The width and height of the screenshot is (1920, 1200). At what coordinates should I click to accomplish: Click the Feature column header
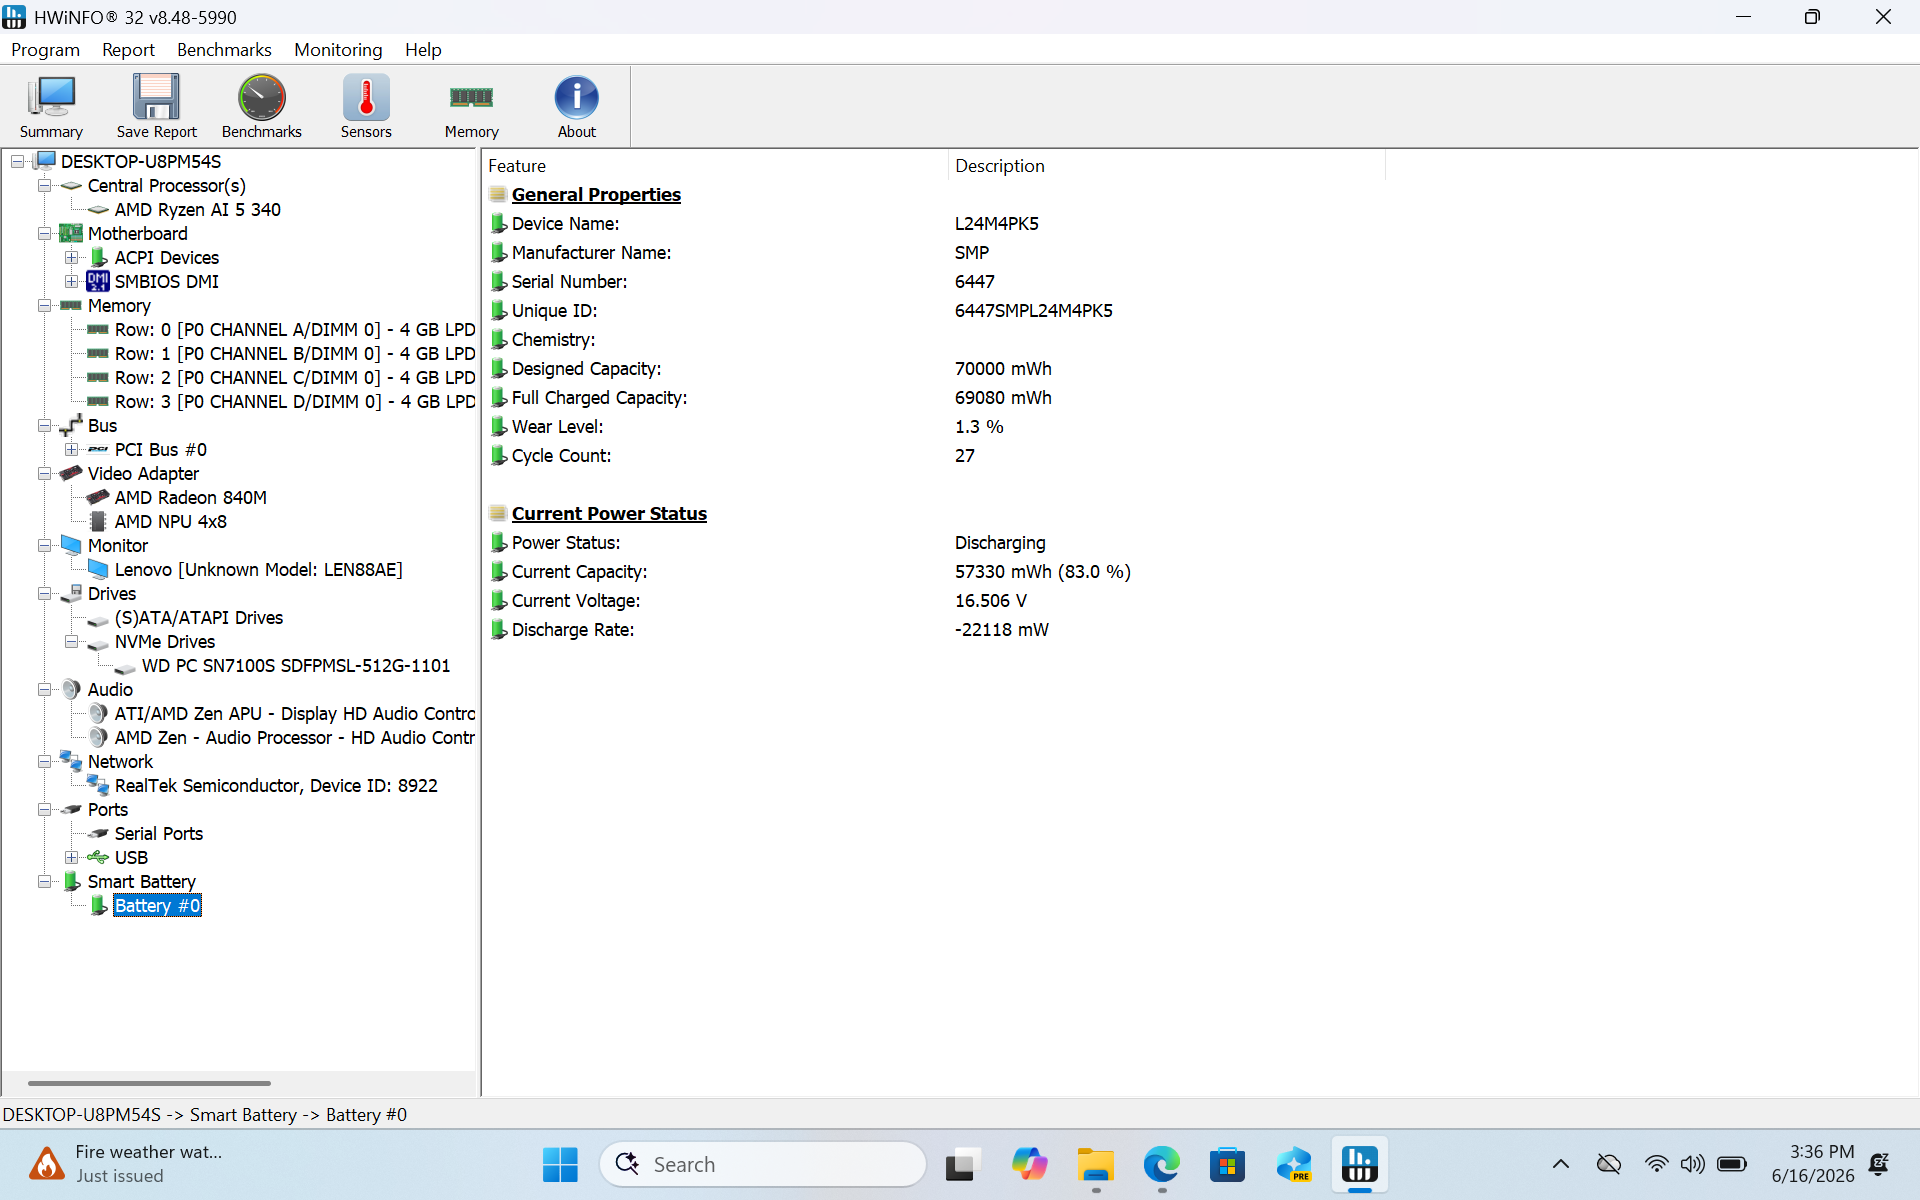tap(715, 166)
